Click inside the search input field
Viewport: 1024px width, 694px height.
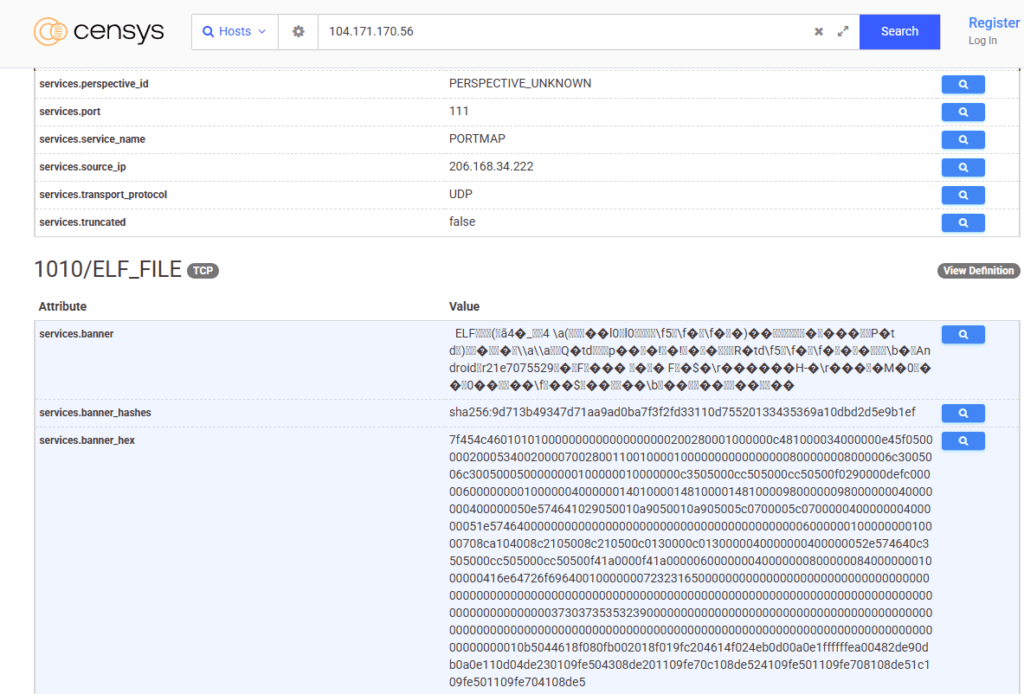point(560,31)
